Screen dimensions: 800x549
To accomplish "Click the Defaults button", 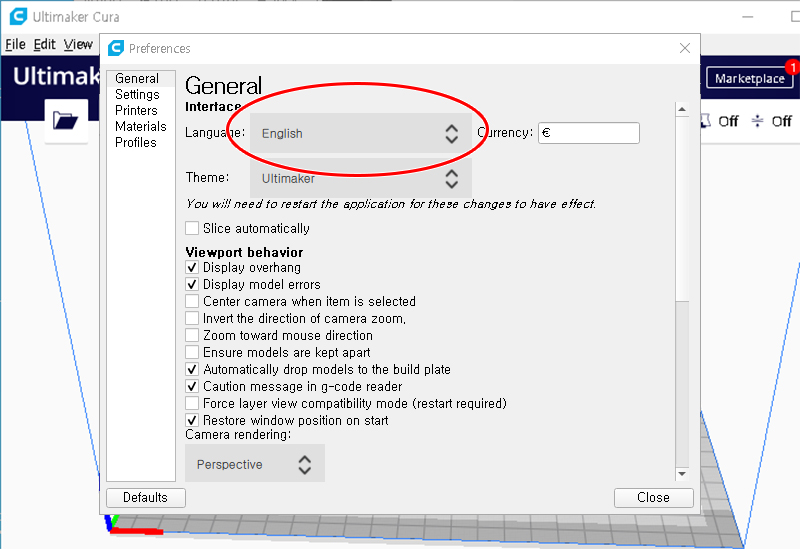I will pyautogui.click(x=145, y=497).
